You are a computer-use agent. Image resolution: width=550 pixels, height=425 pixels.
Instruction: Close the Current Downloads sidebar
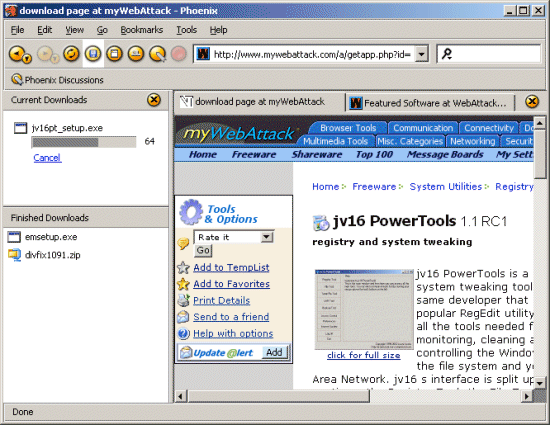(x=154, y=100)
